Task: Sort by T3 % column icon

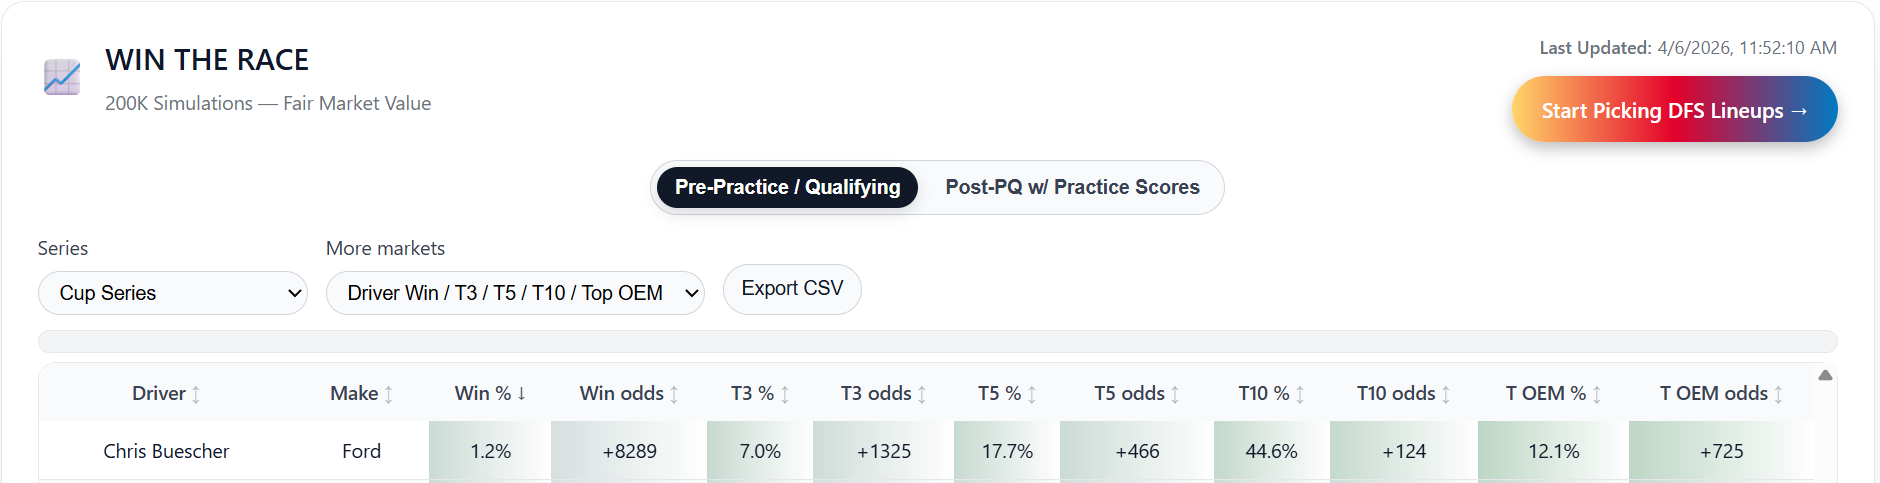Action: click(785, 395)
